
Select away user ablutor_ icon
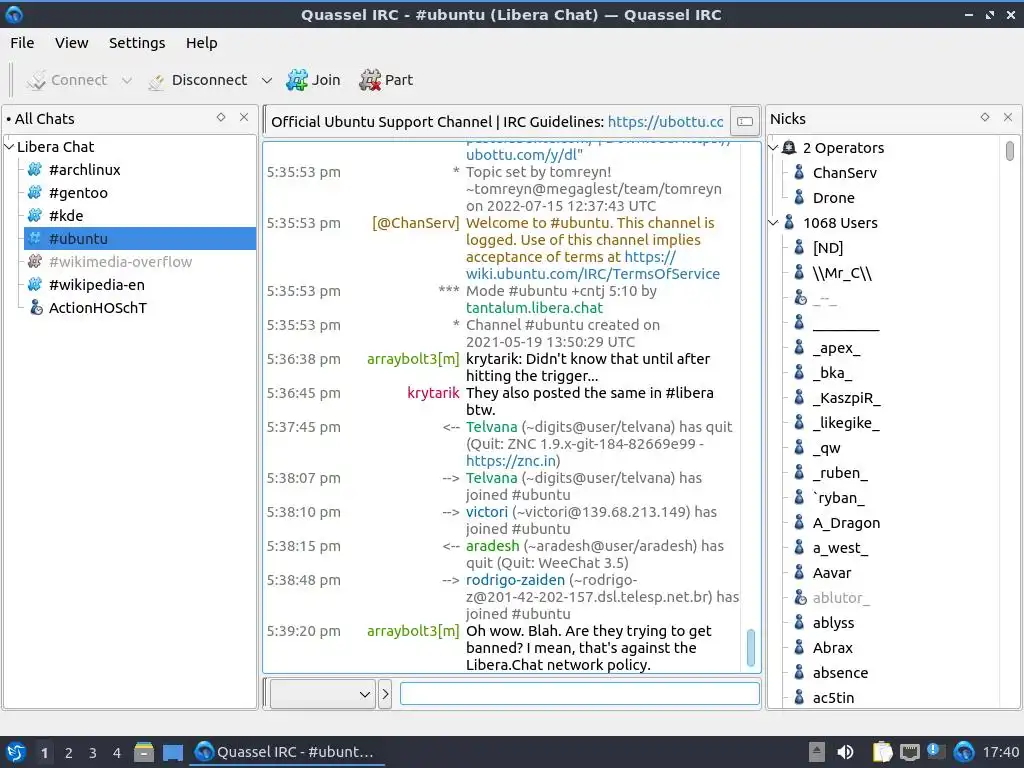800,598
